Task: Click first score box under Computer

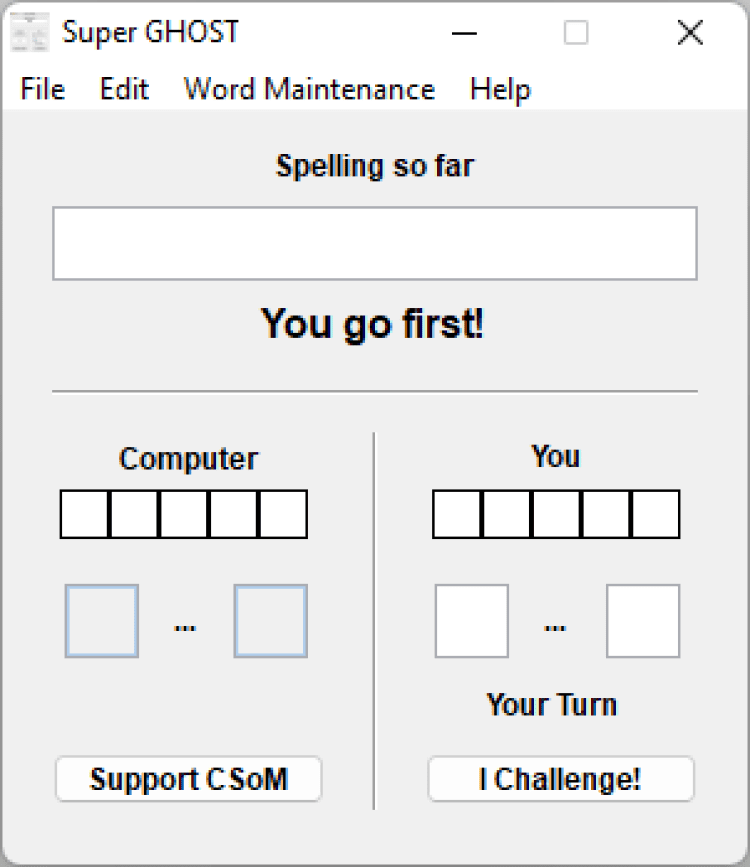Action: point(85,514)
